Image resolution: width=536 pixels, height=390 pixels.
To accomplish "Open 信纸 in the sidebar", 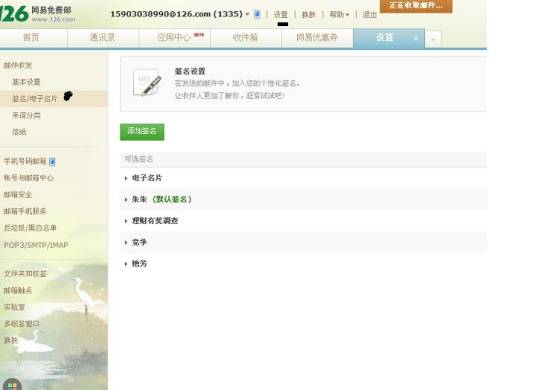I will click(x=19, y=132).
